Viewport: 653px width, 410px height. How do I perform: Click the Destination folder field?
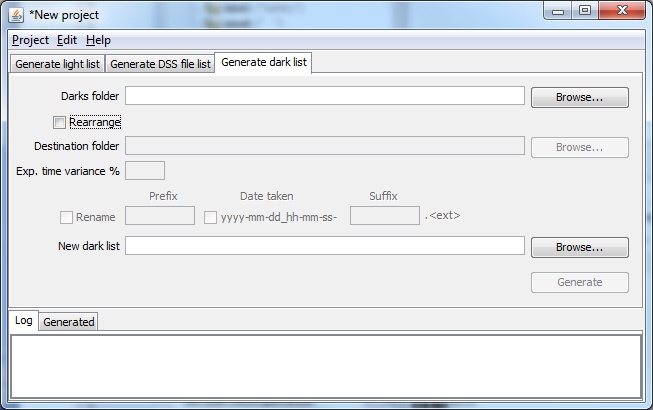(x=325, y=146)
